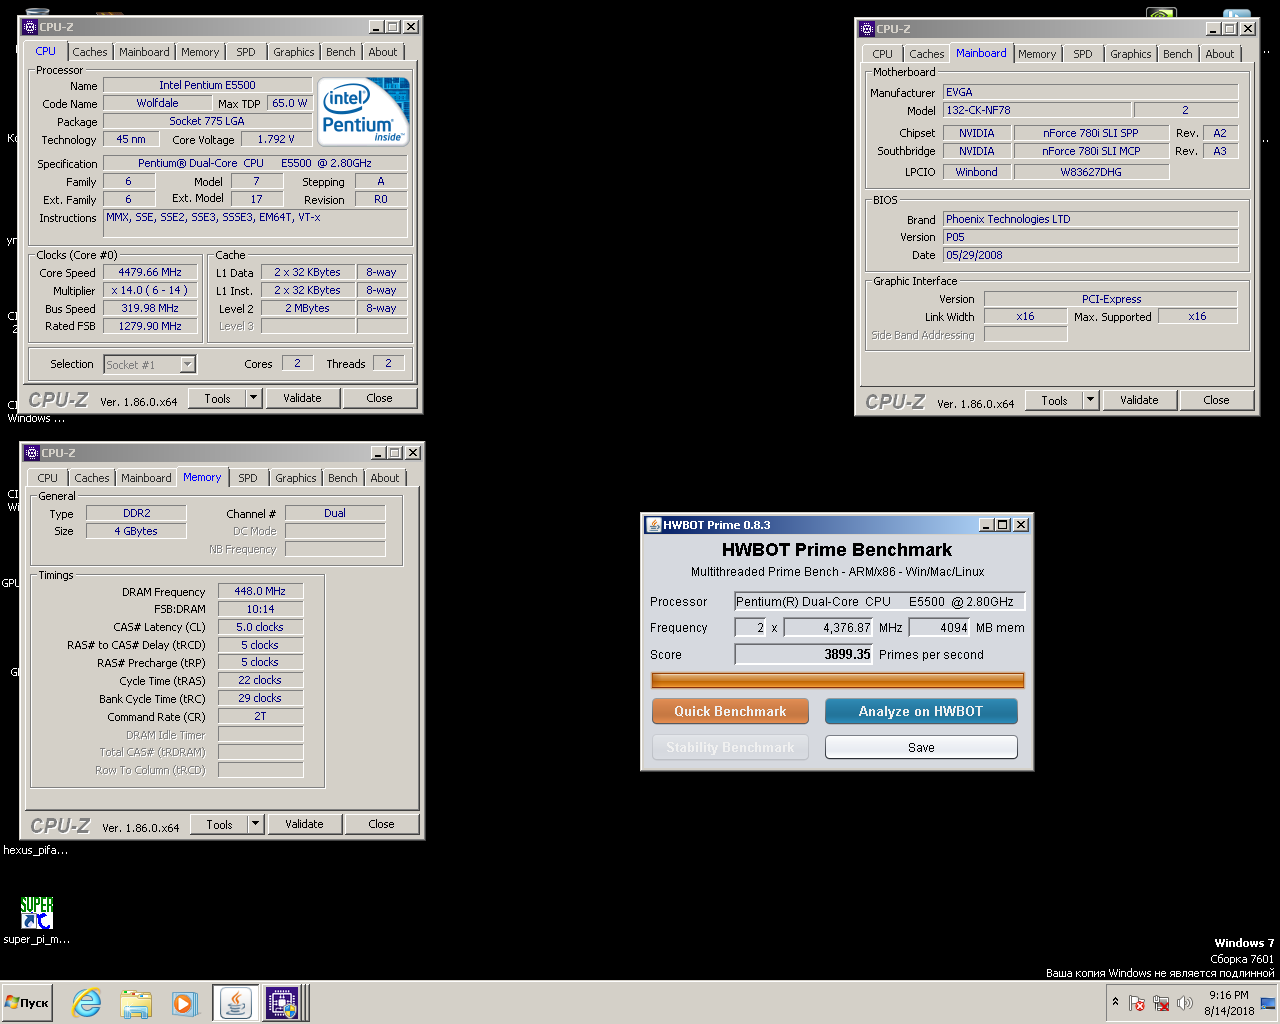
Task: Click the Manufacturer value EVGA
Action: coord(1091,92)
